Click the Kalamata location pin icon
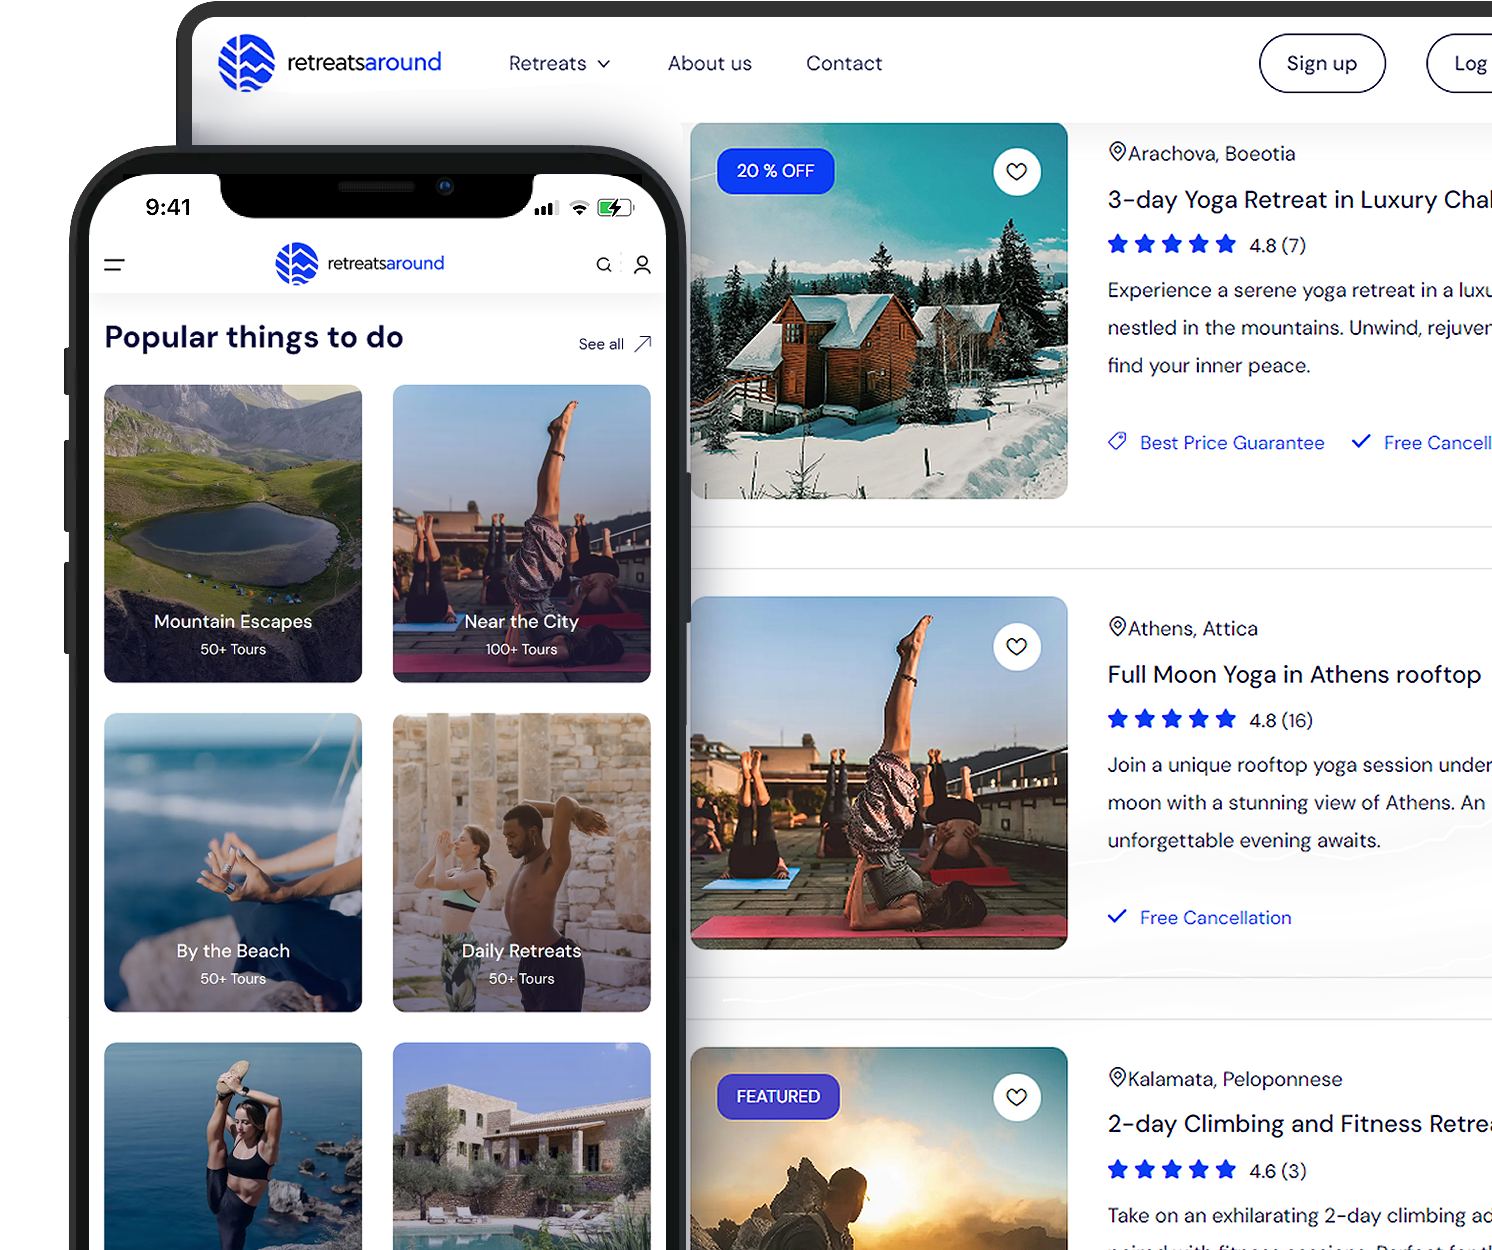1492x1250 pixels. (x=1117, y=1077)
